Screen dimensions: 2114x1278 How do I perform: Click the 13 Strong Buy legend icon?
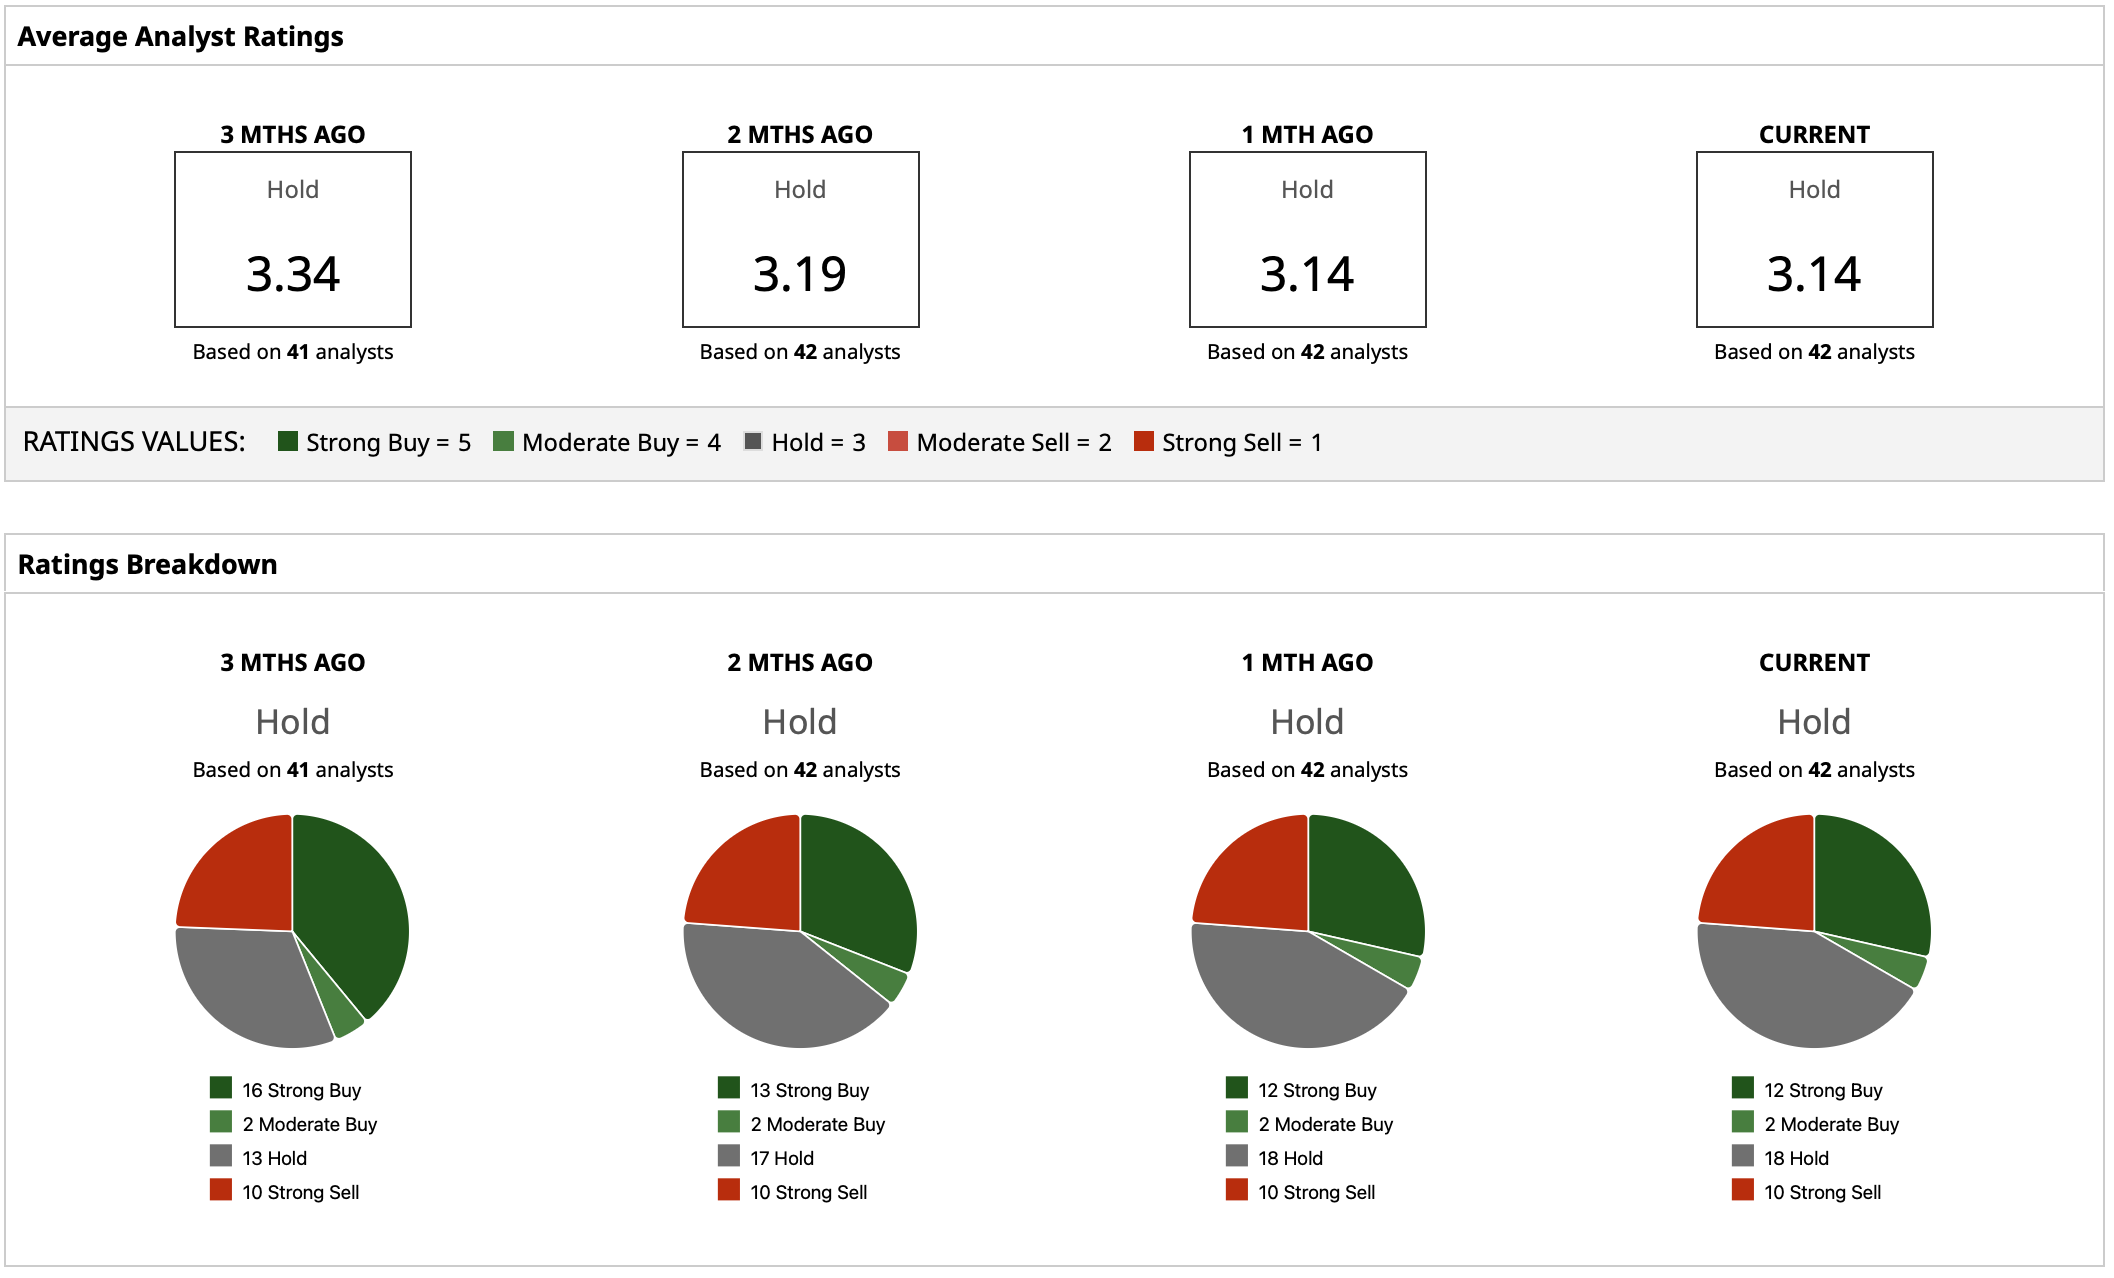pyautogui.click(x=729, y=1088)
